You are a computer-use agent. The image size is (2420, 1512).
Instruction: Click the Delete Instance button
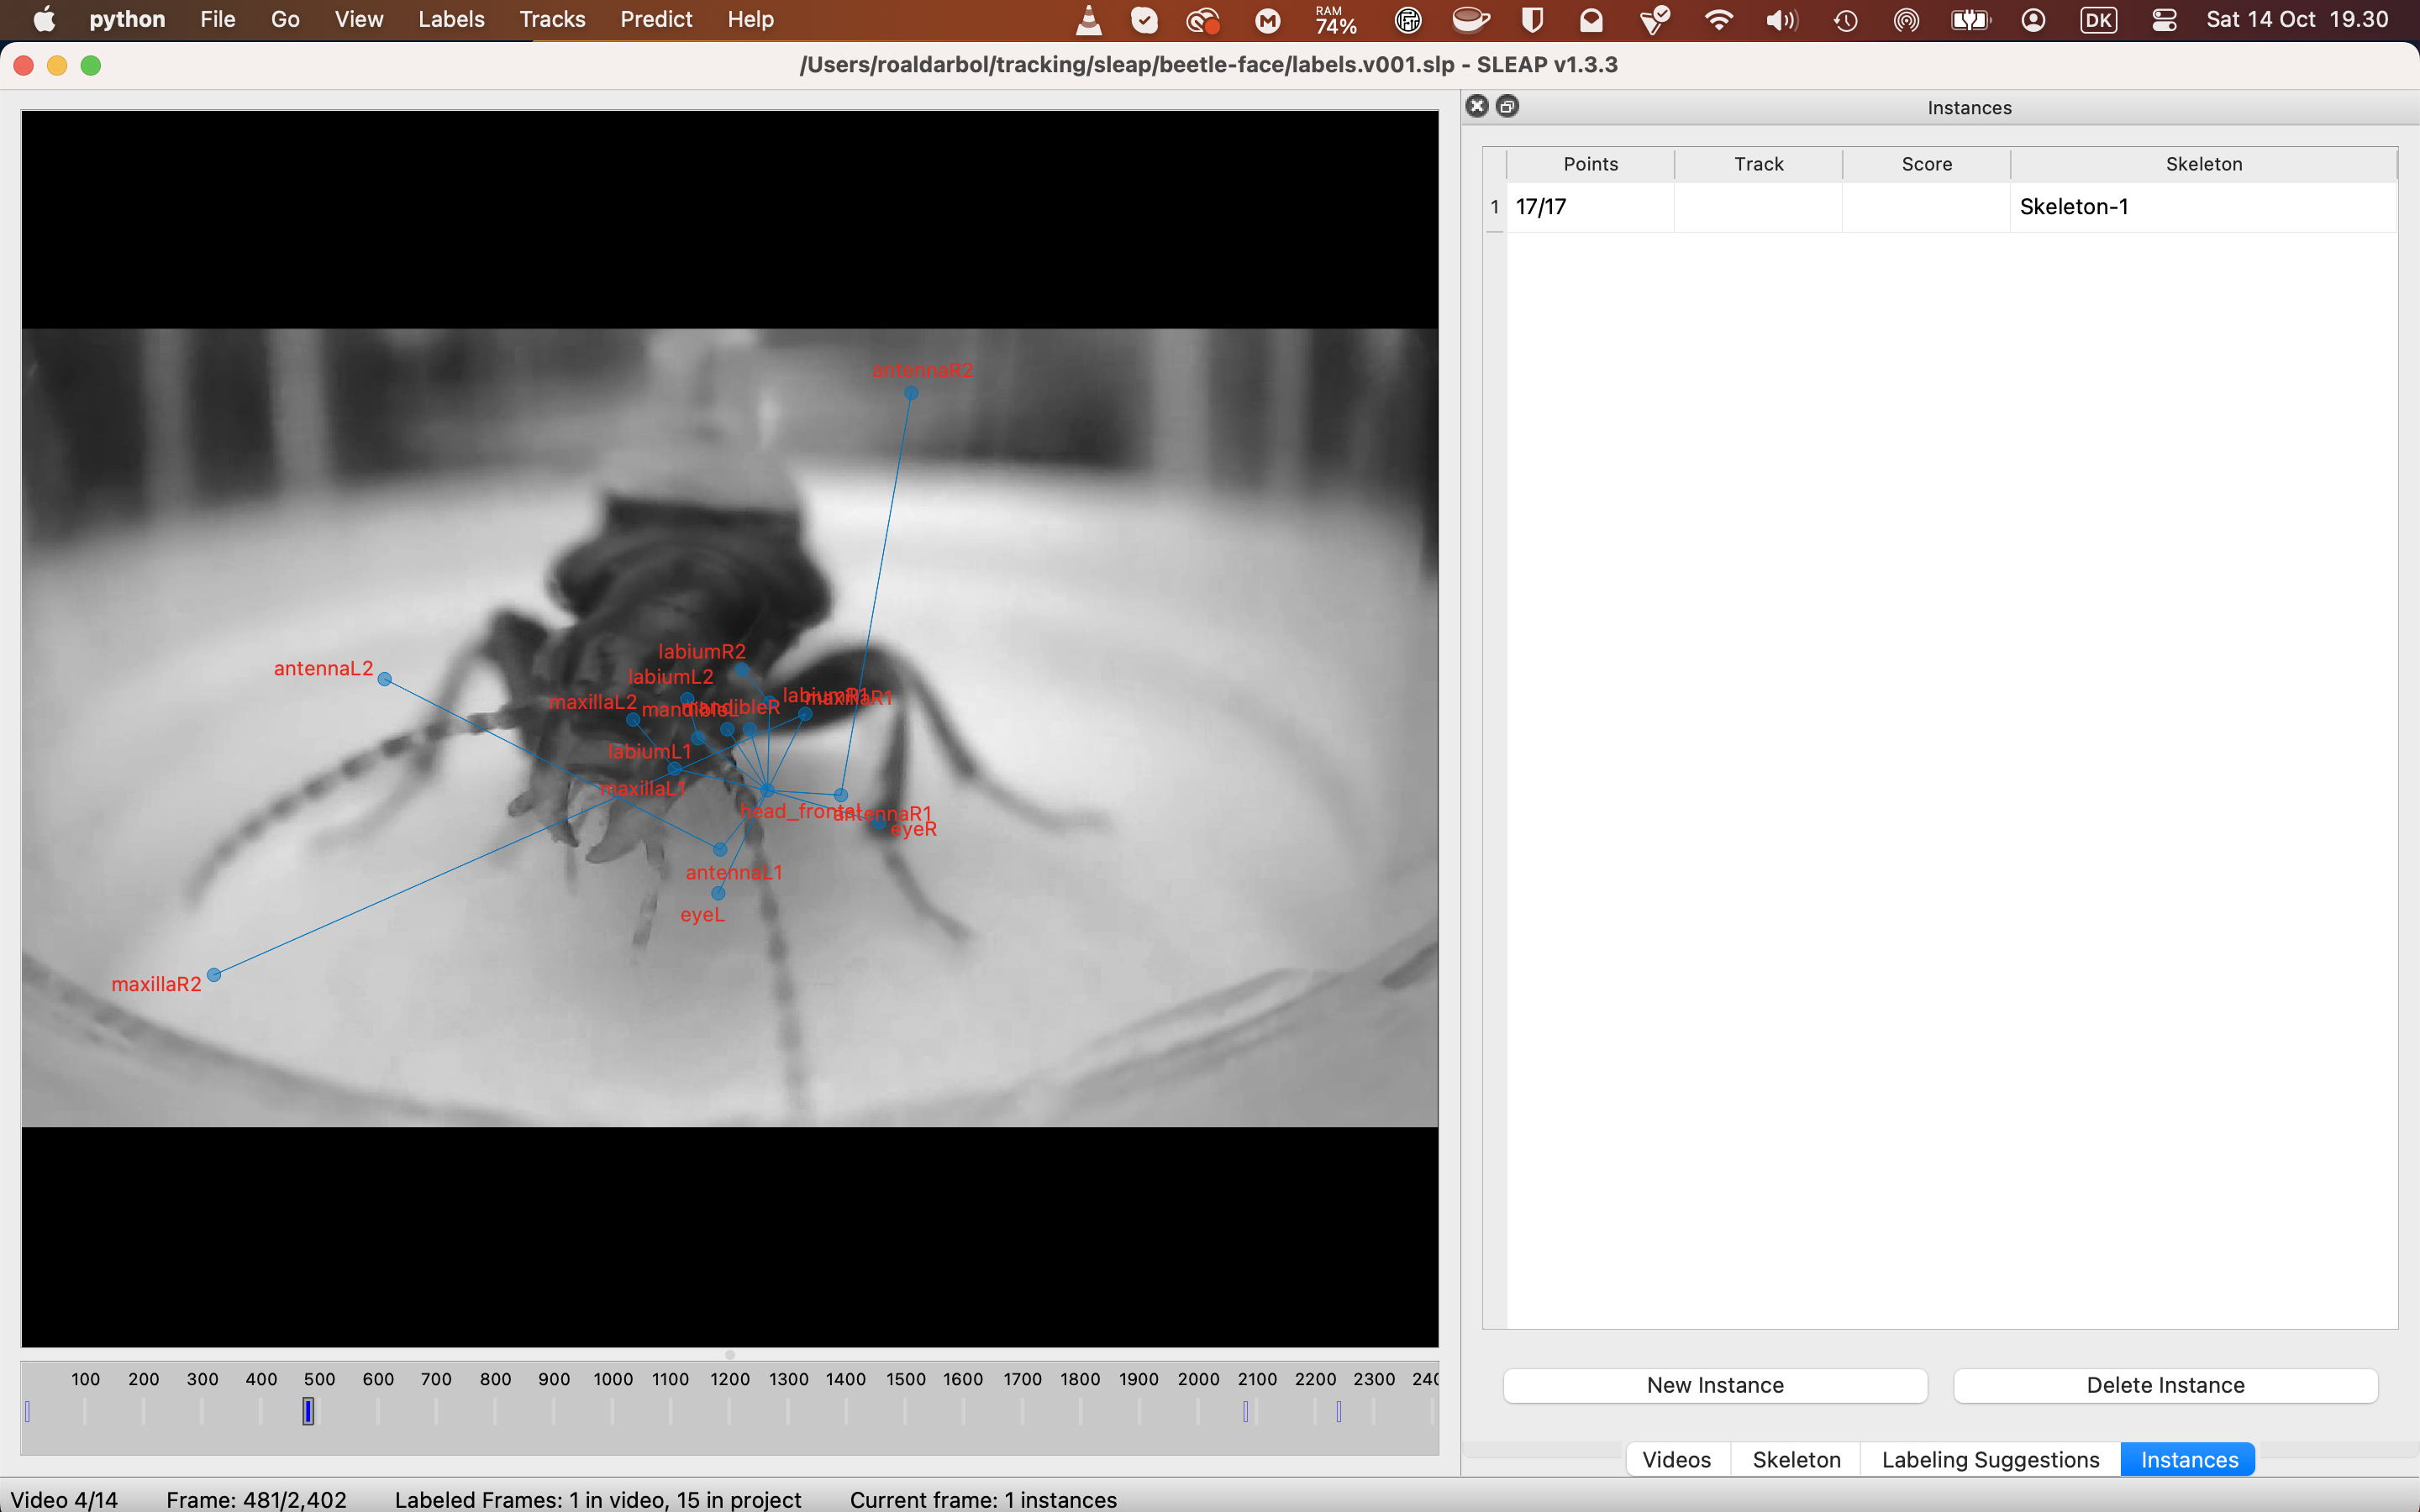click(x=2165, y=1385)
